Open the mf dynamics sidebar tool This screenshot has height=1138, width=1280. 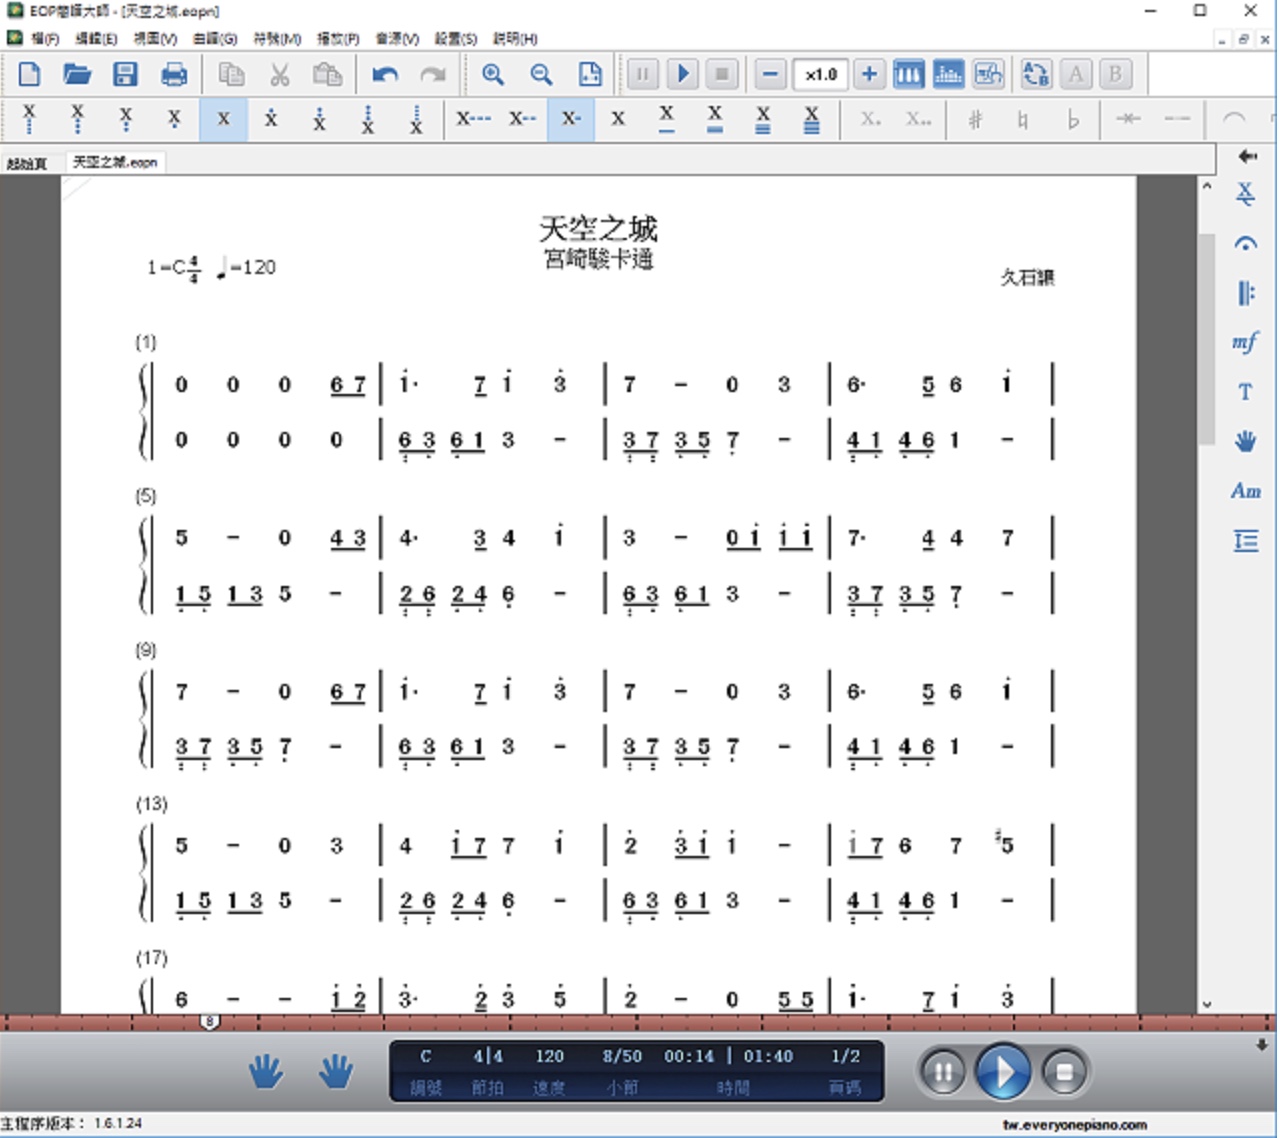tap(1245, 342)
